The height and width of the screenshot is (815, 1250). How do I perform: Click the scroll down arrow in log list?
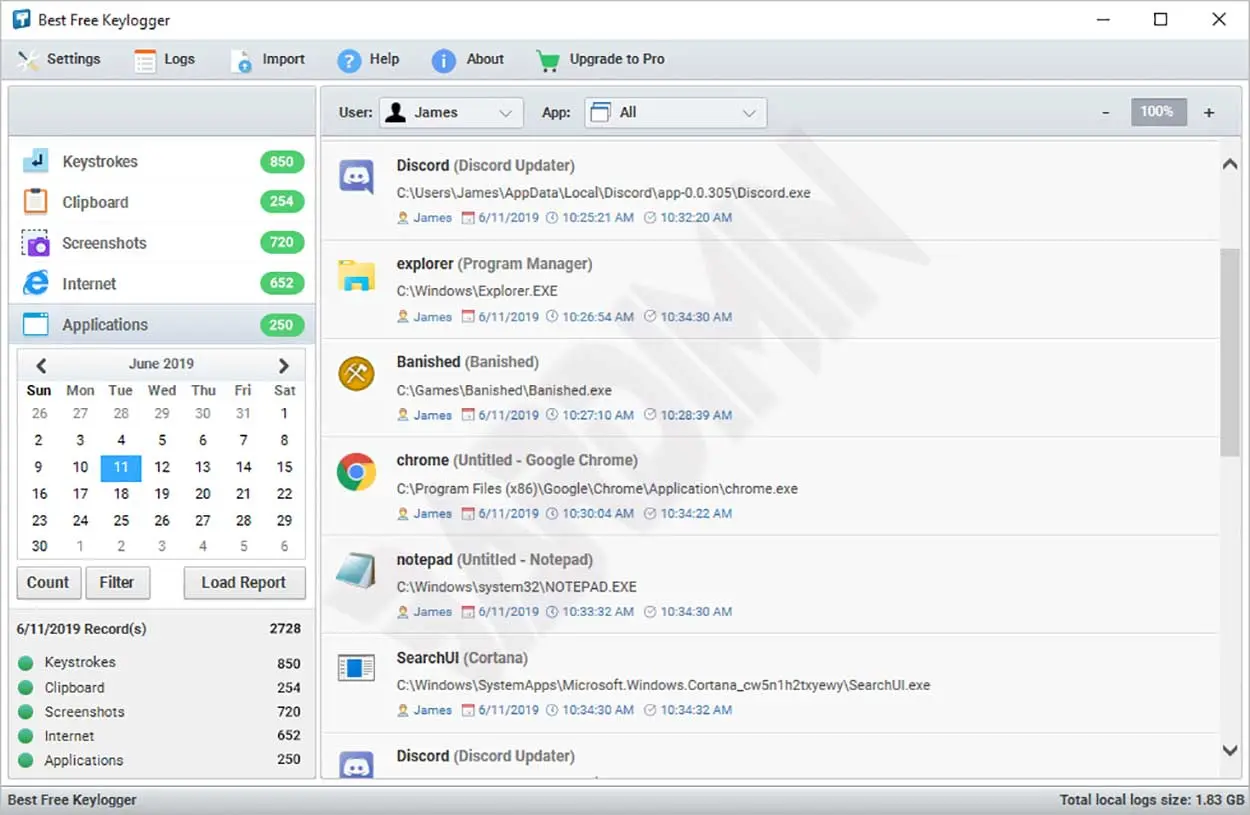pyautogui.click(x=1230, y=750)
